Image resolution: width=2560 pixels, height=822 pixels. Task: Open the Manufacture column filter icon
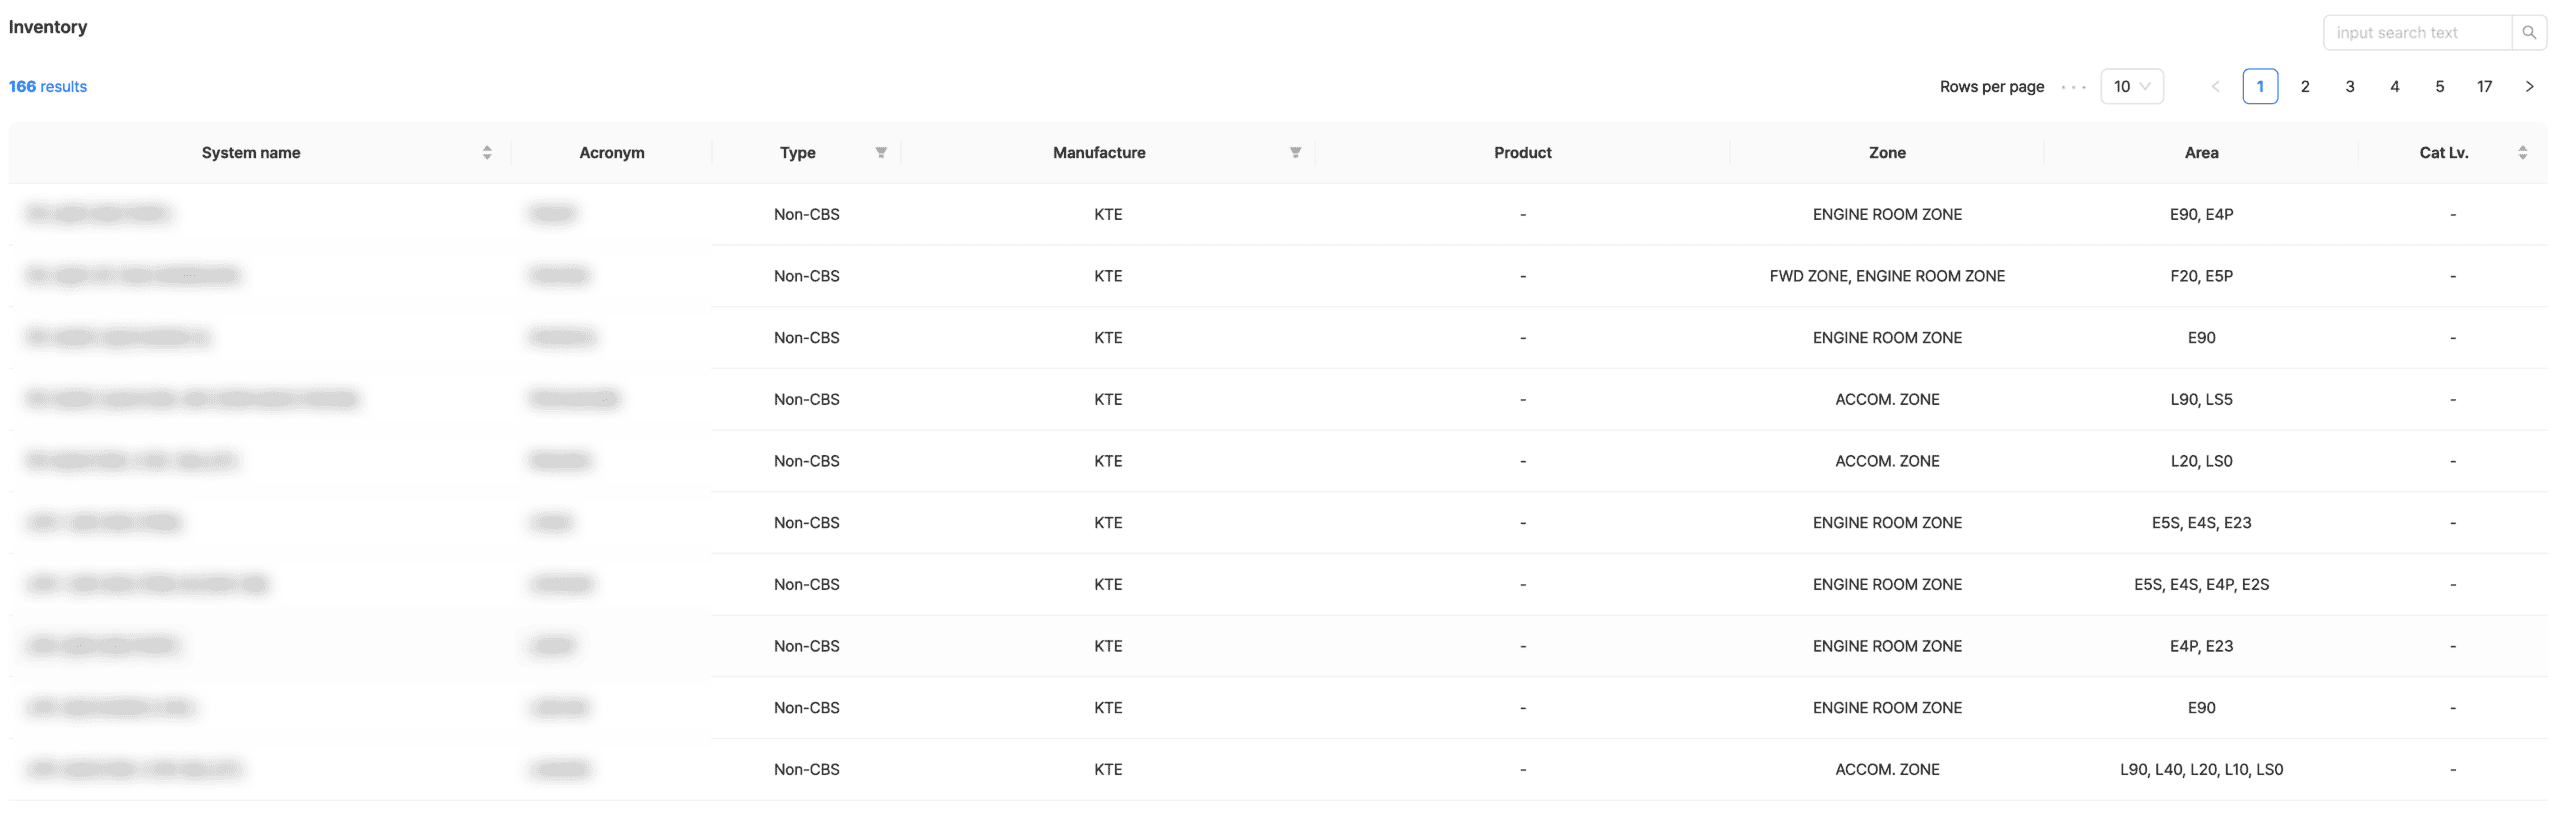pyautogui.click(x=1295, y=152)
